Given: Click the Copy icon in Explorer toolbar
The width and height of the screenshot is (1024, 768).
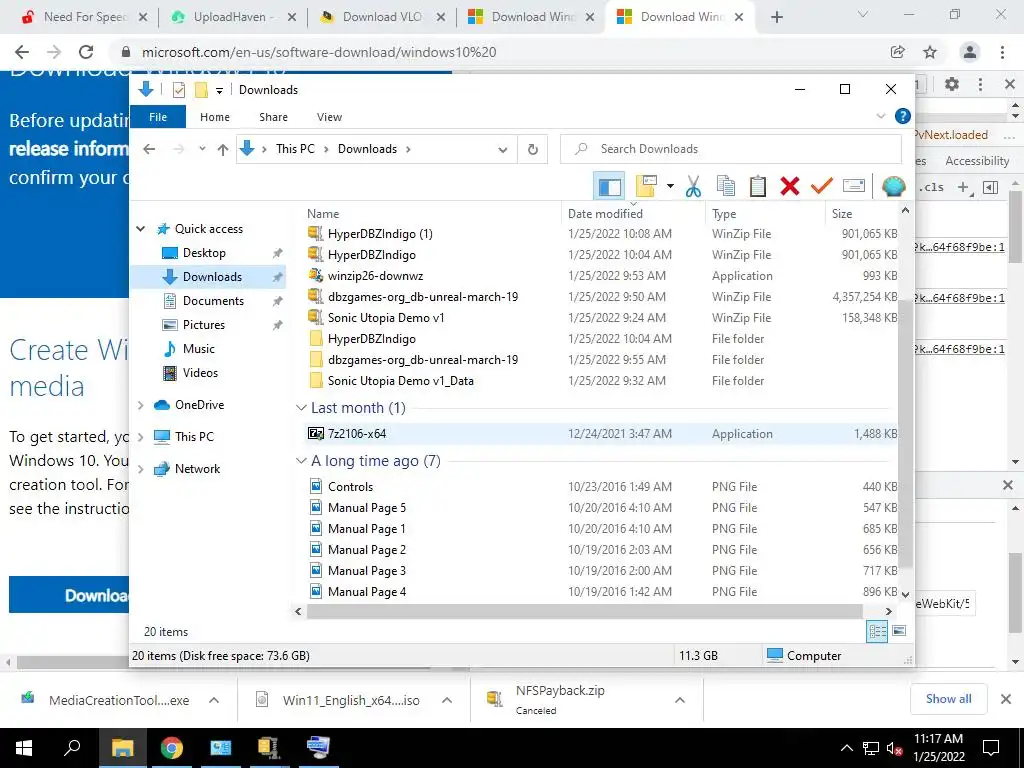Looking at the screenshot, I should (726, 186).
